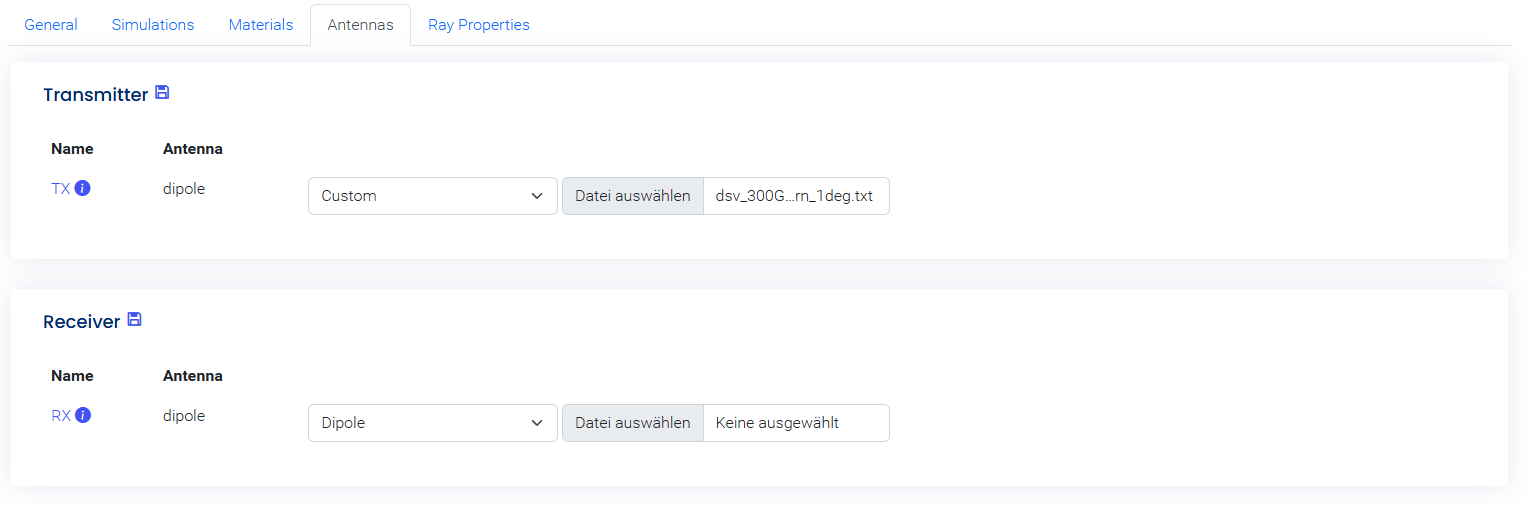
Task: Click the Receiver section heading
Action: click(81, 322)
